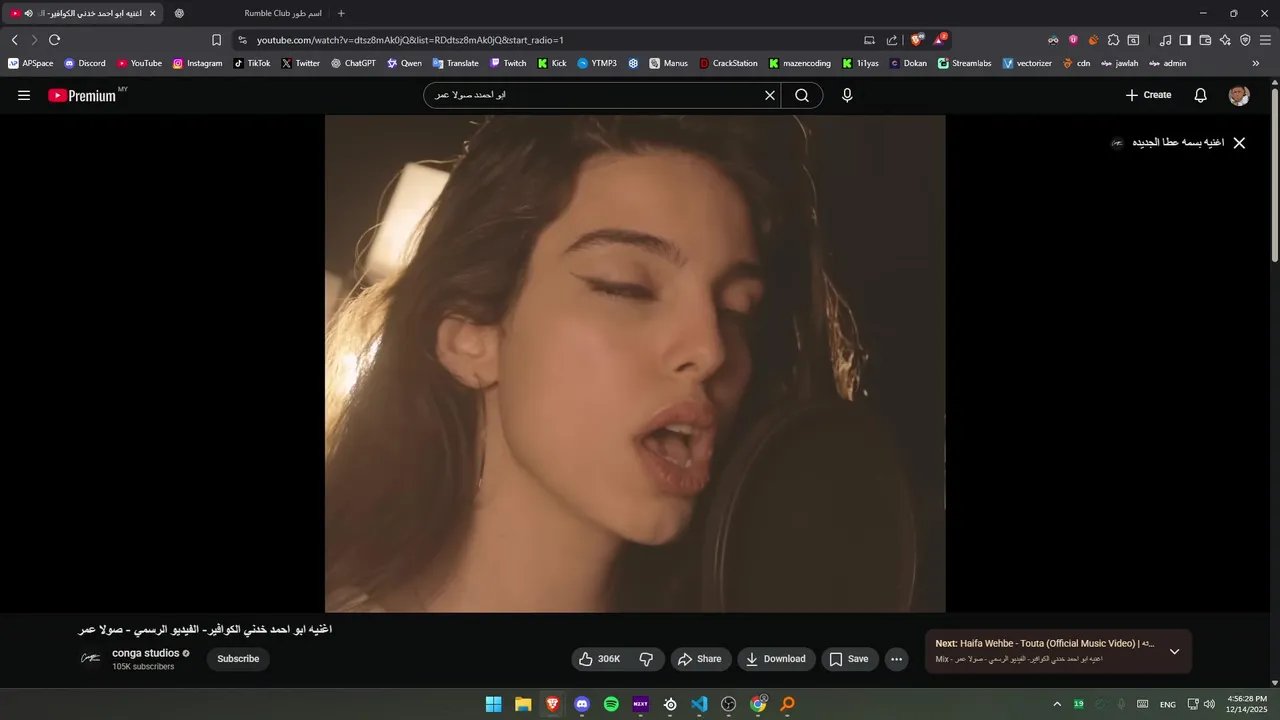The height and width of the screenshot is (720, 1280).
Task: Dislike the video with thumbs-down
Action: pyautogui.click(x=646, y=659)
